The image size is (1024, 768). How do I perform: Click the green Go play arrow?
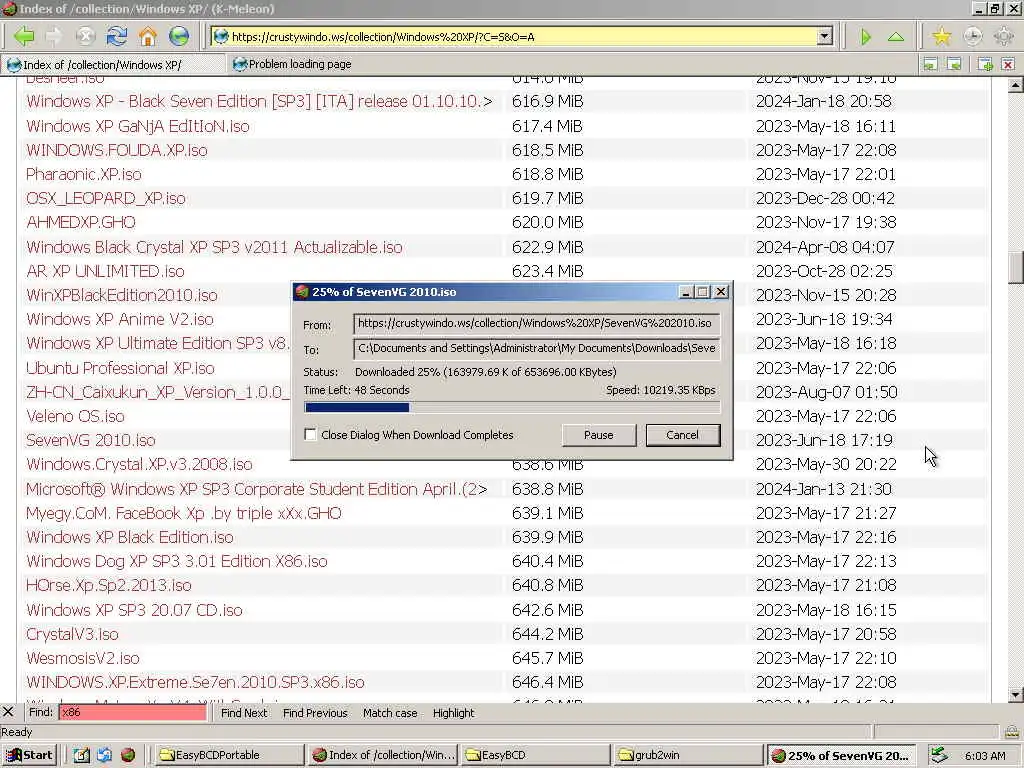pos(865,37)
